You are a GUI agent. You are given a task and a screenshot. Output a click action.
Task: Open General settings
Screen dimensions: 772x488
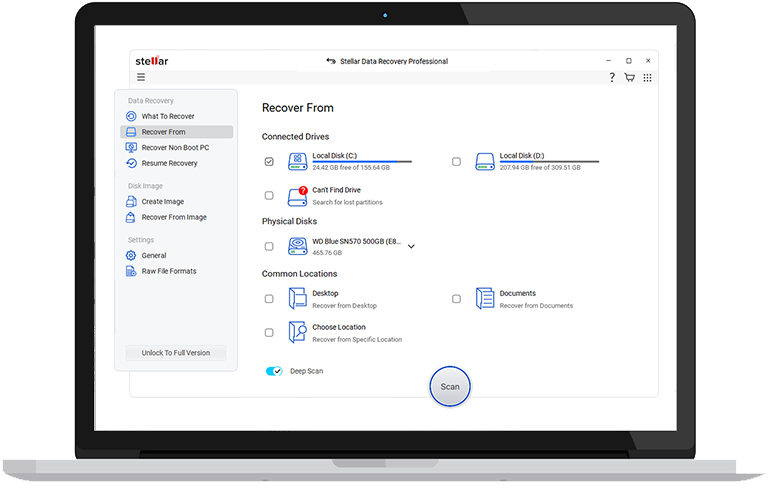pyautogui.click(x=176, y=255)
